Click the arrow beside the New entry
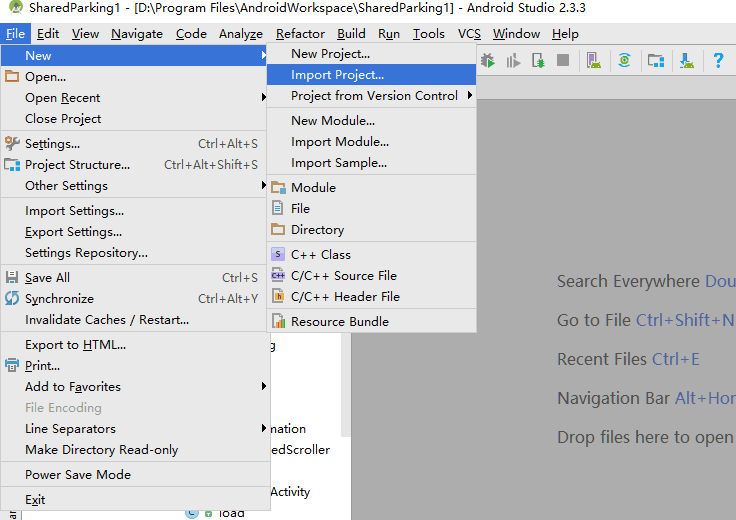 point(264,55)
